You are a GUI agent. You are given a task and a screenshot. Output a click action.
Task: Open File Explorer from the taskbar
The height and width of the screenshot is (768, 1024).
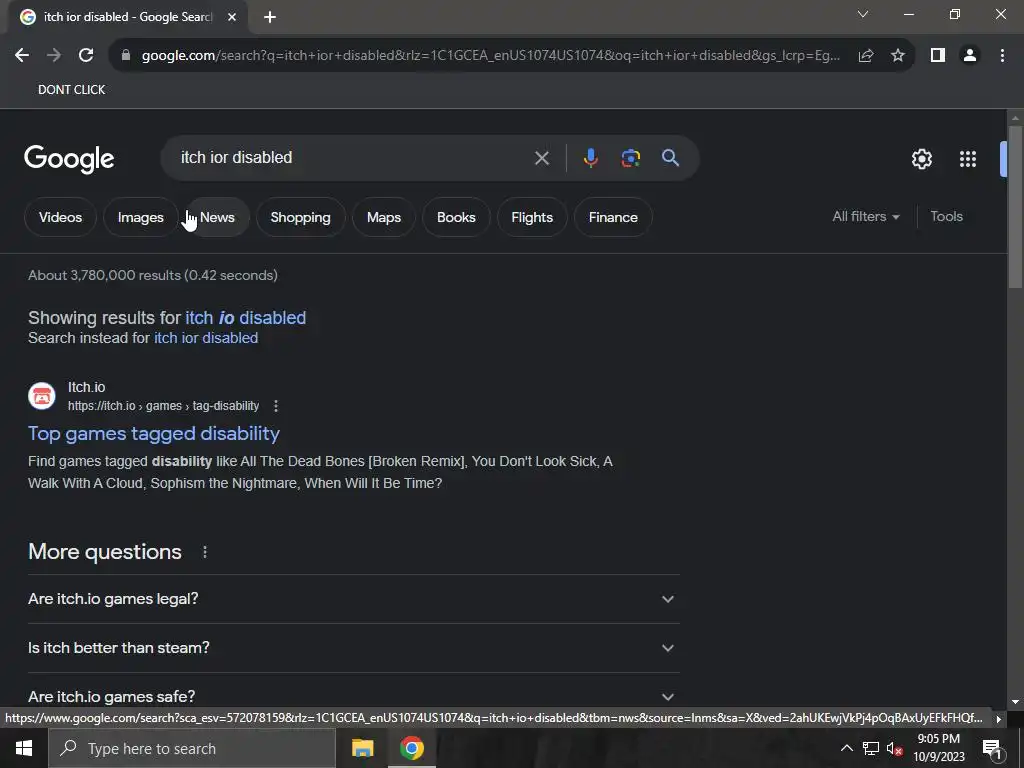point(362,748)
